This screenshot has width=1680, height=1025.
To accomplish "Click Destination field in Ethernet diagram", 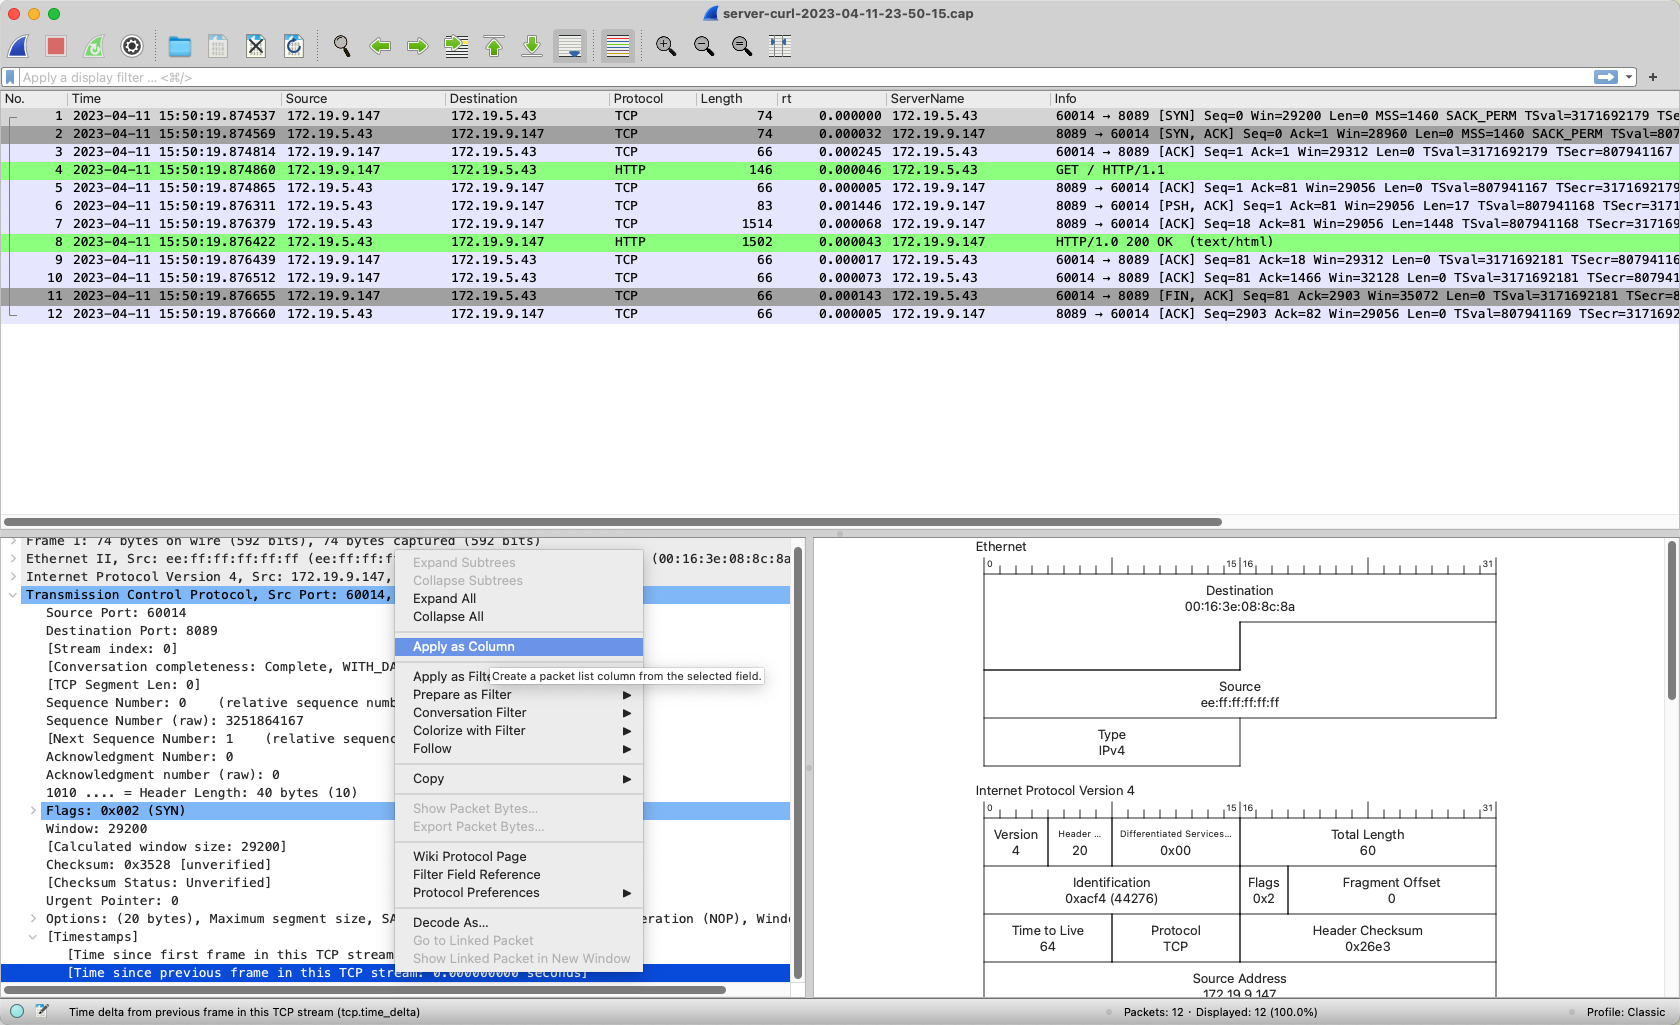I will pos(1239,598).
